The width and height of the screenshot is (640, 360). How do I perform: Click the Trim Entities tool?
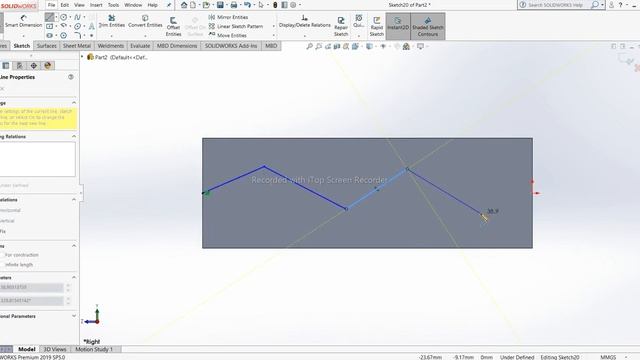[x=111, y=21]
